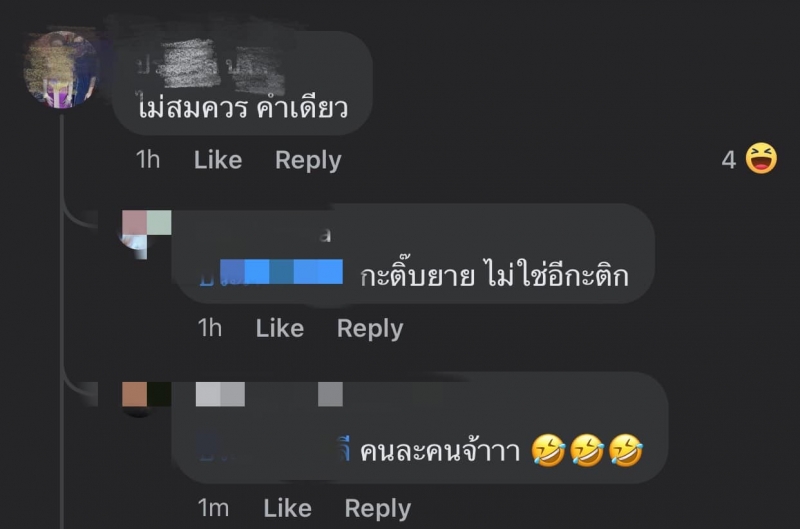The height and width of the screenshot is (529, 800).
Task: Click the 1h timestamp under the top comment
Action: pos(148,160)
